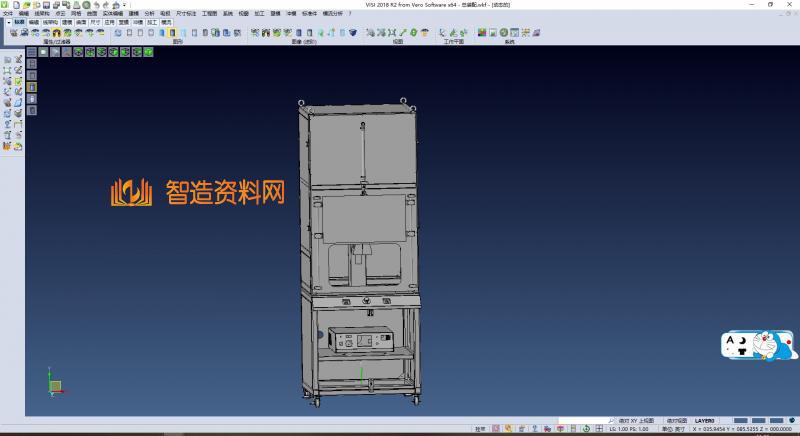Screen dimensions: 800x436
Task: Open the 分析 menu in the menu bar
Action: pyautogui.click(x=149, y=13)
